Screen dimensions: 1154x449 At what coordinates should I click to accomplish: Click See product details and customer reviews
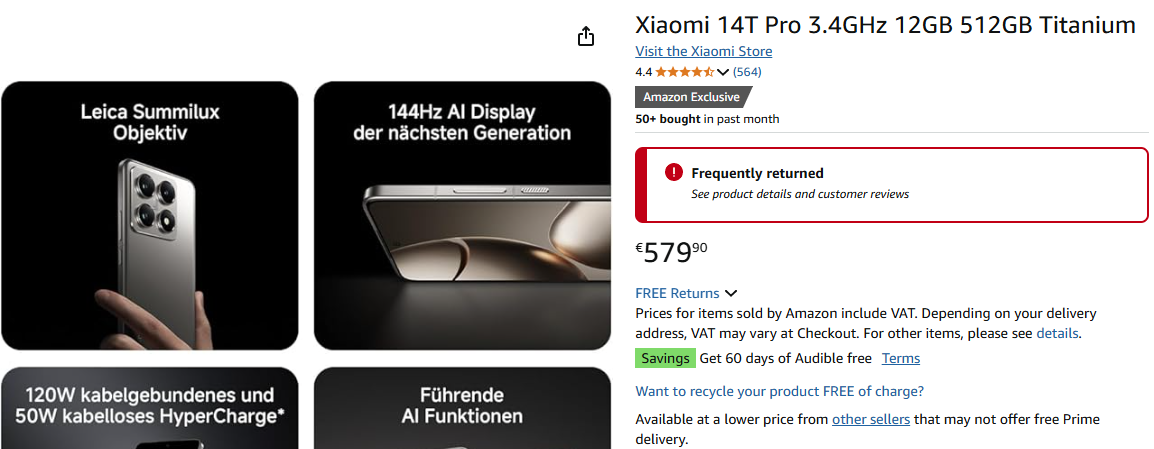pos(800,194)
